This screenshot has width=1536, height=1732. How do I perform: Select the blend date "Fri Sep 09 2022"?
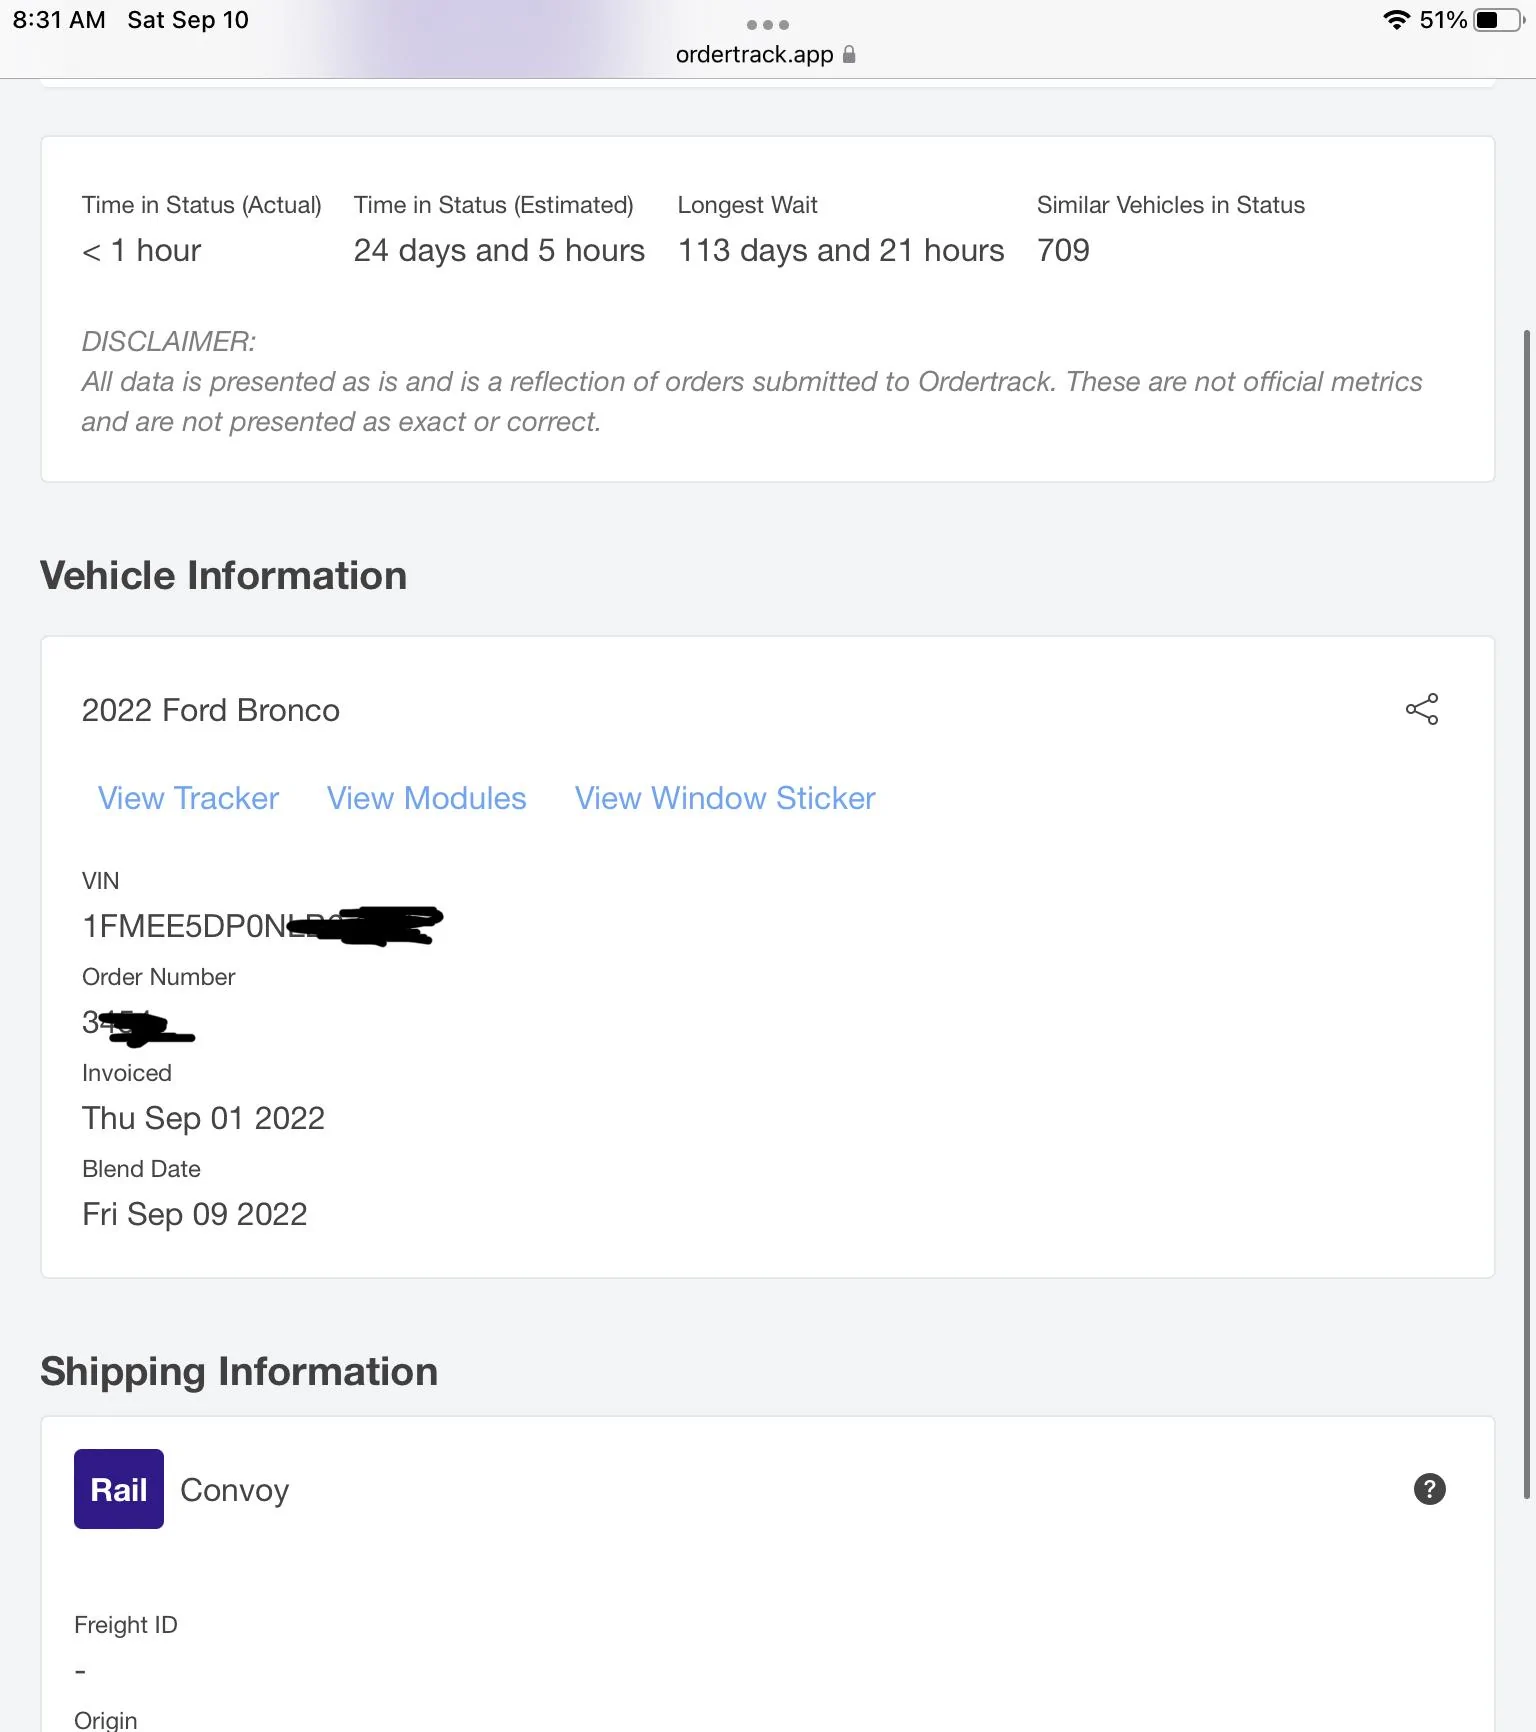(194, 1214)
